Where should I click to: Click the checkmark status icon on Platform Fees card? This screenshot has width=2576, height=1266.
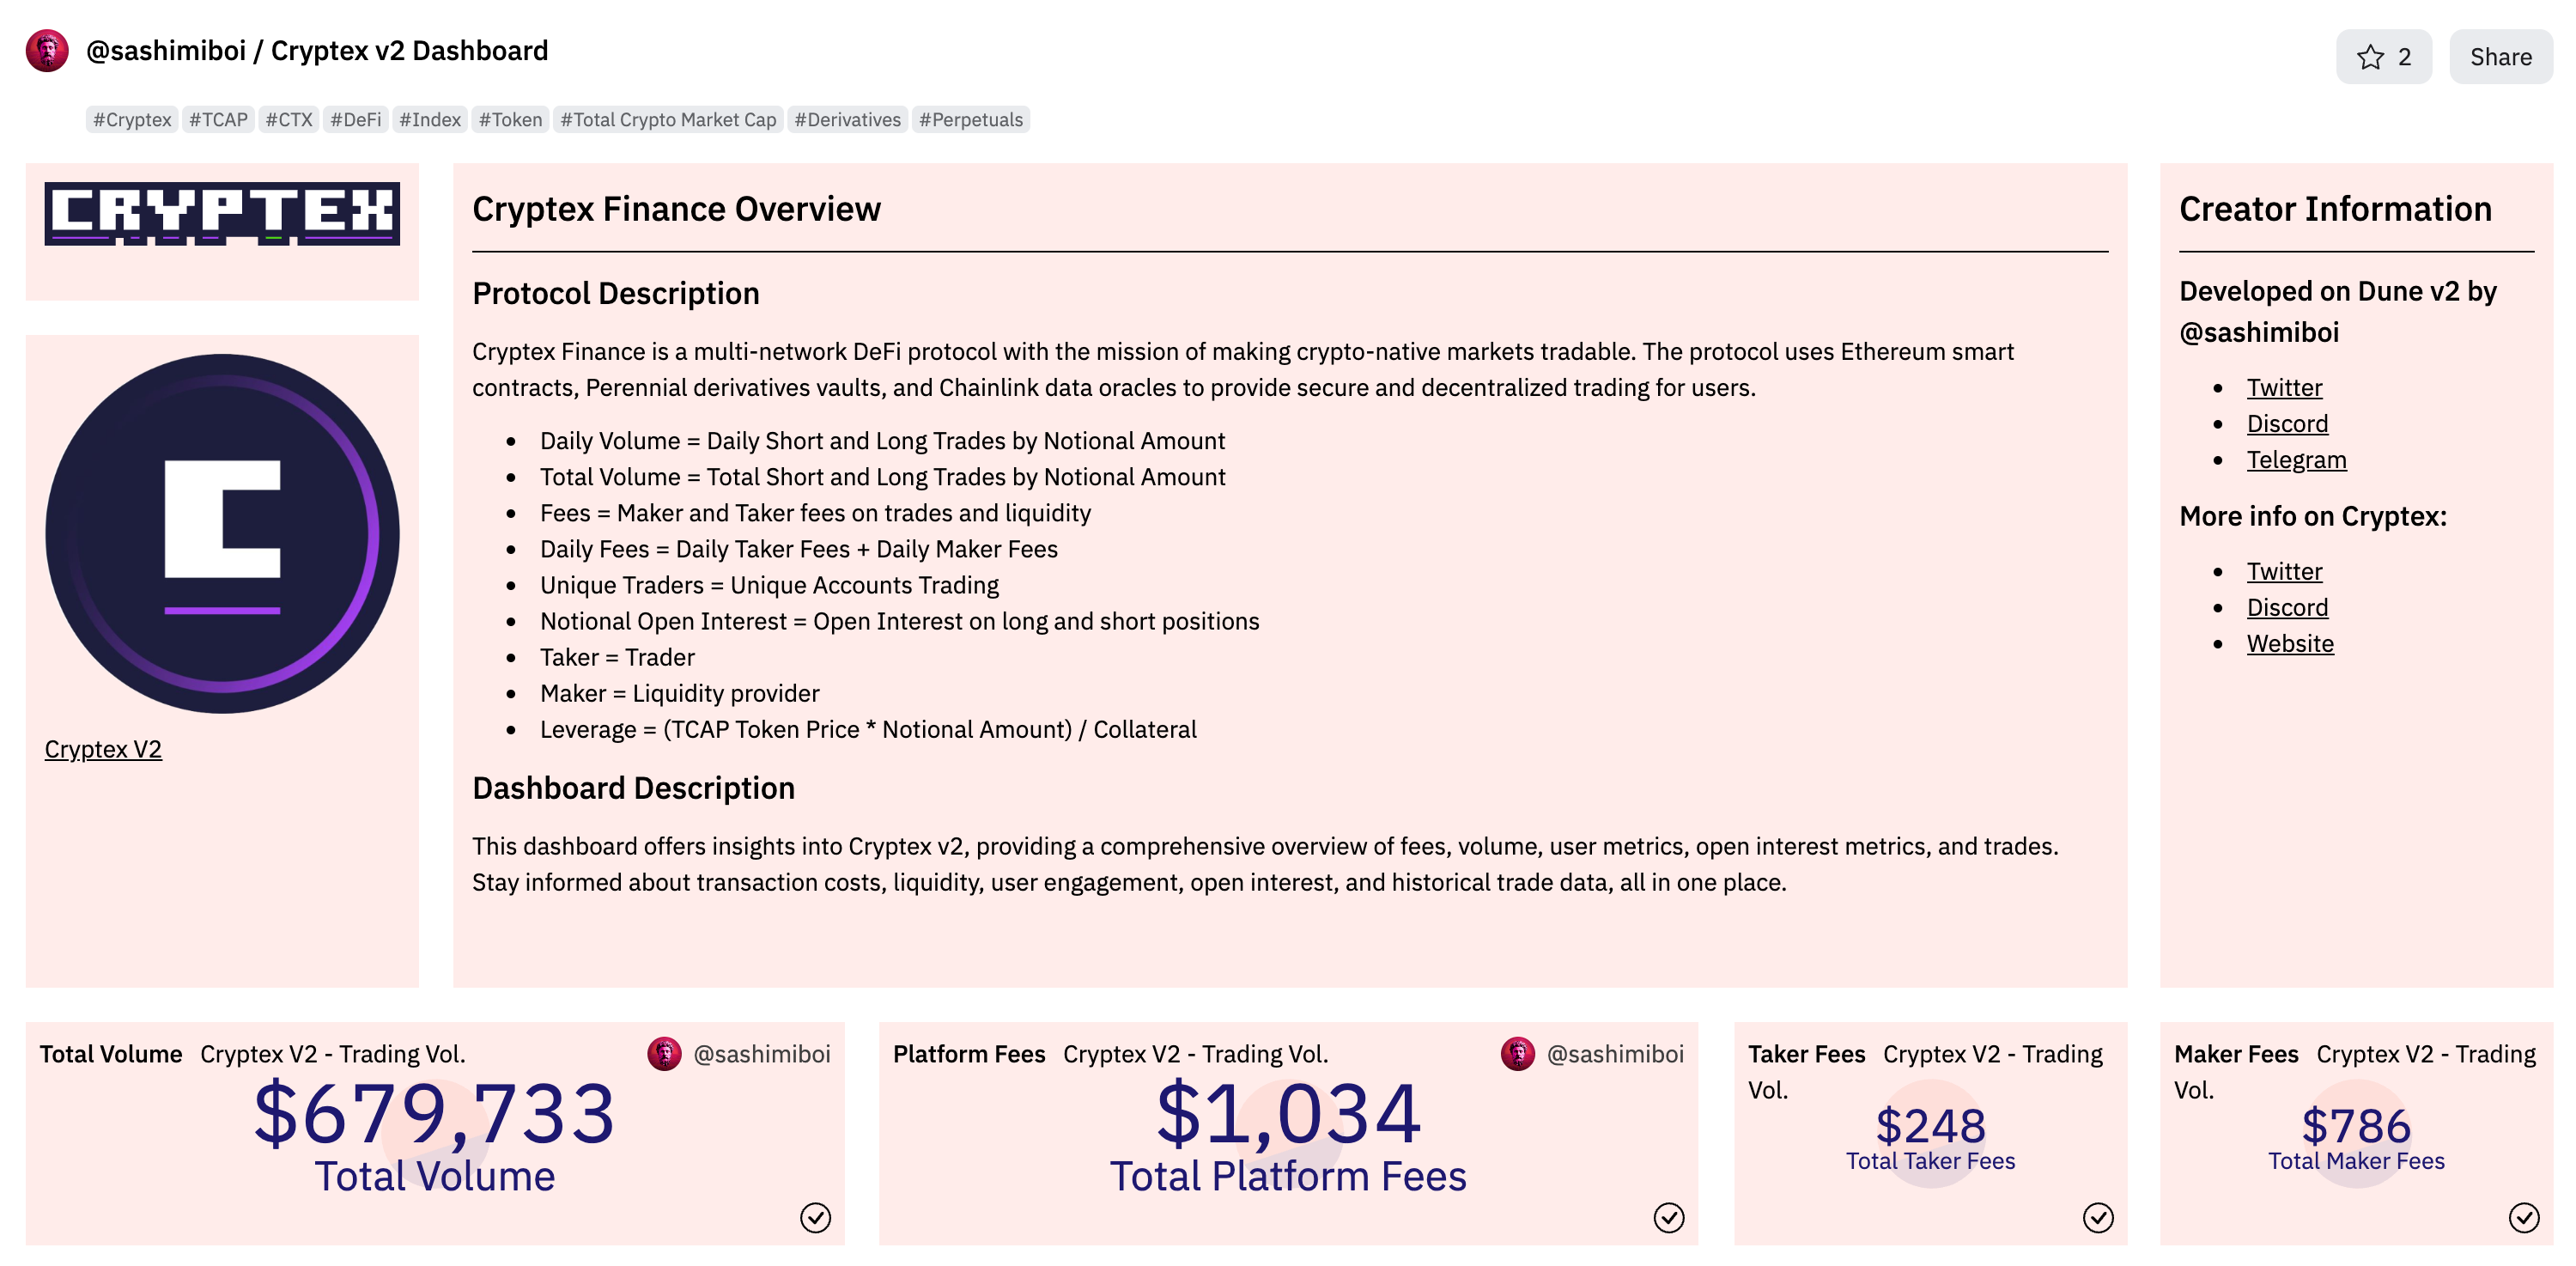1669,1218
